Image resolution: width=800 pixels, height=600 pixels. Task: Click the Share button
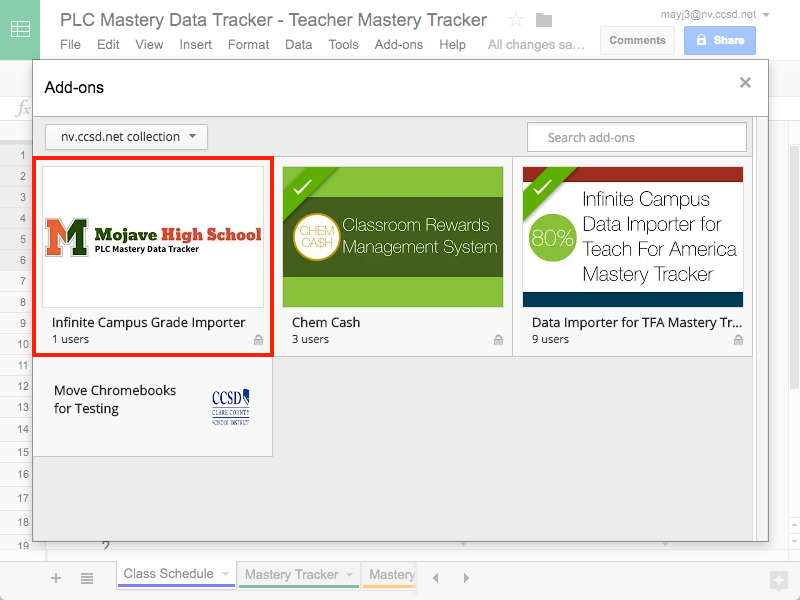tap(719, 40)
